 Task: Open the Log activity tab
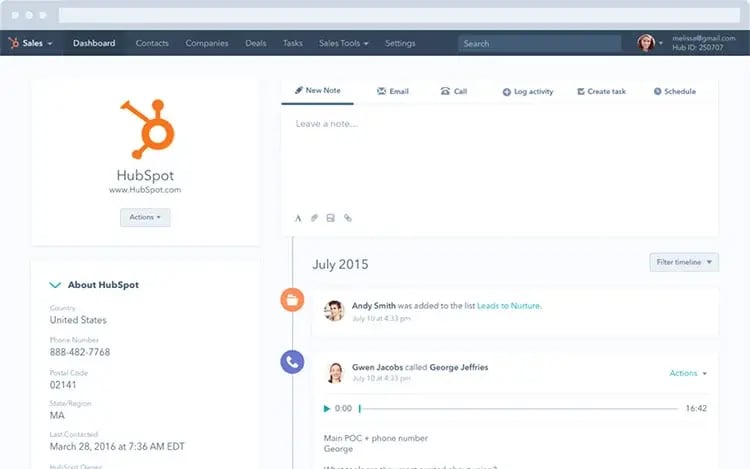coord(528,91)
